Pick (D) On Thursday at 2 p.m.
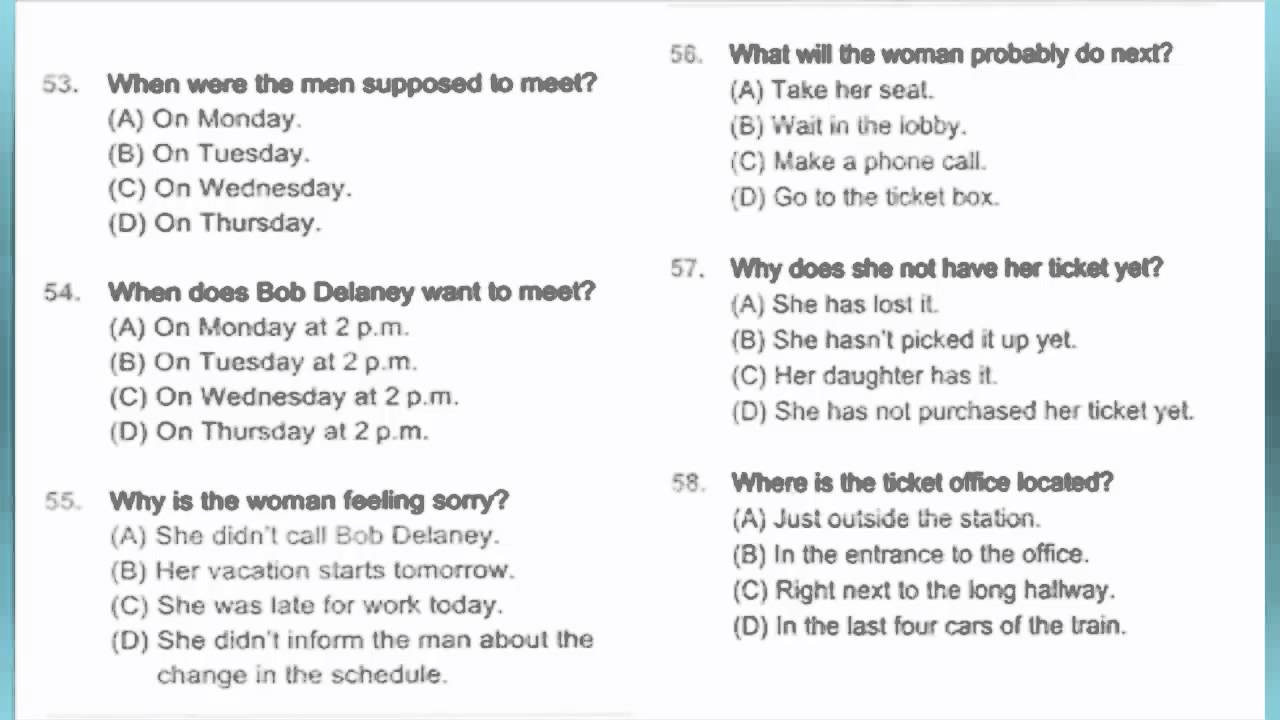 269,432
